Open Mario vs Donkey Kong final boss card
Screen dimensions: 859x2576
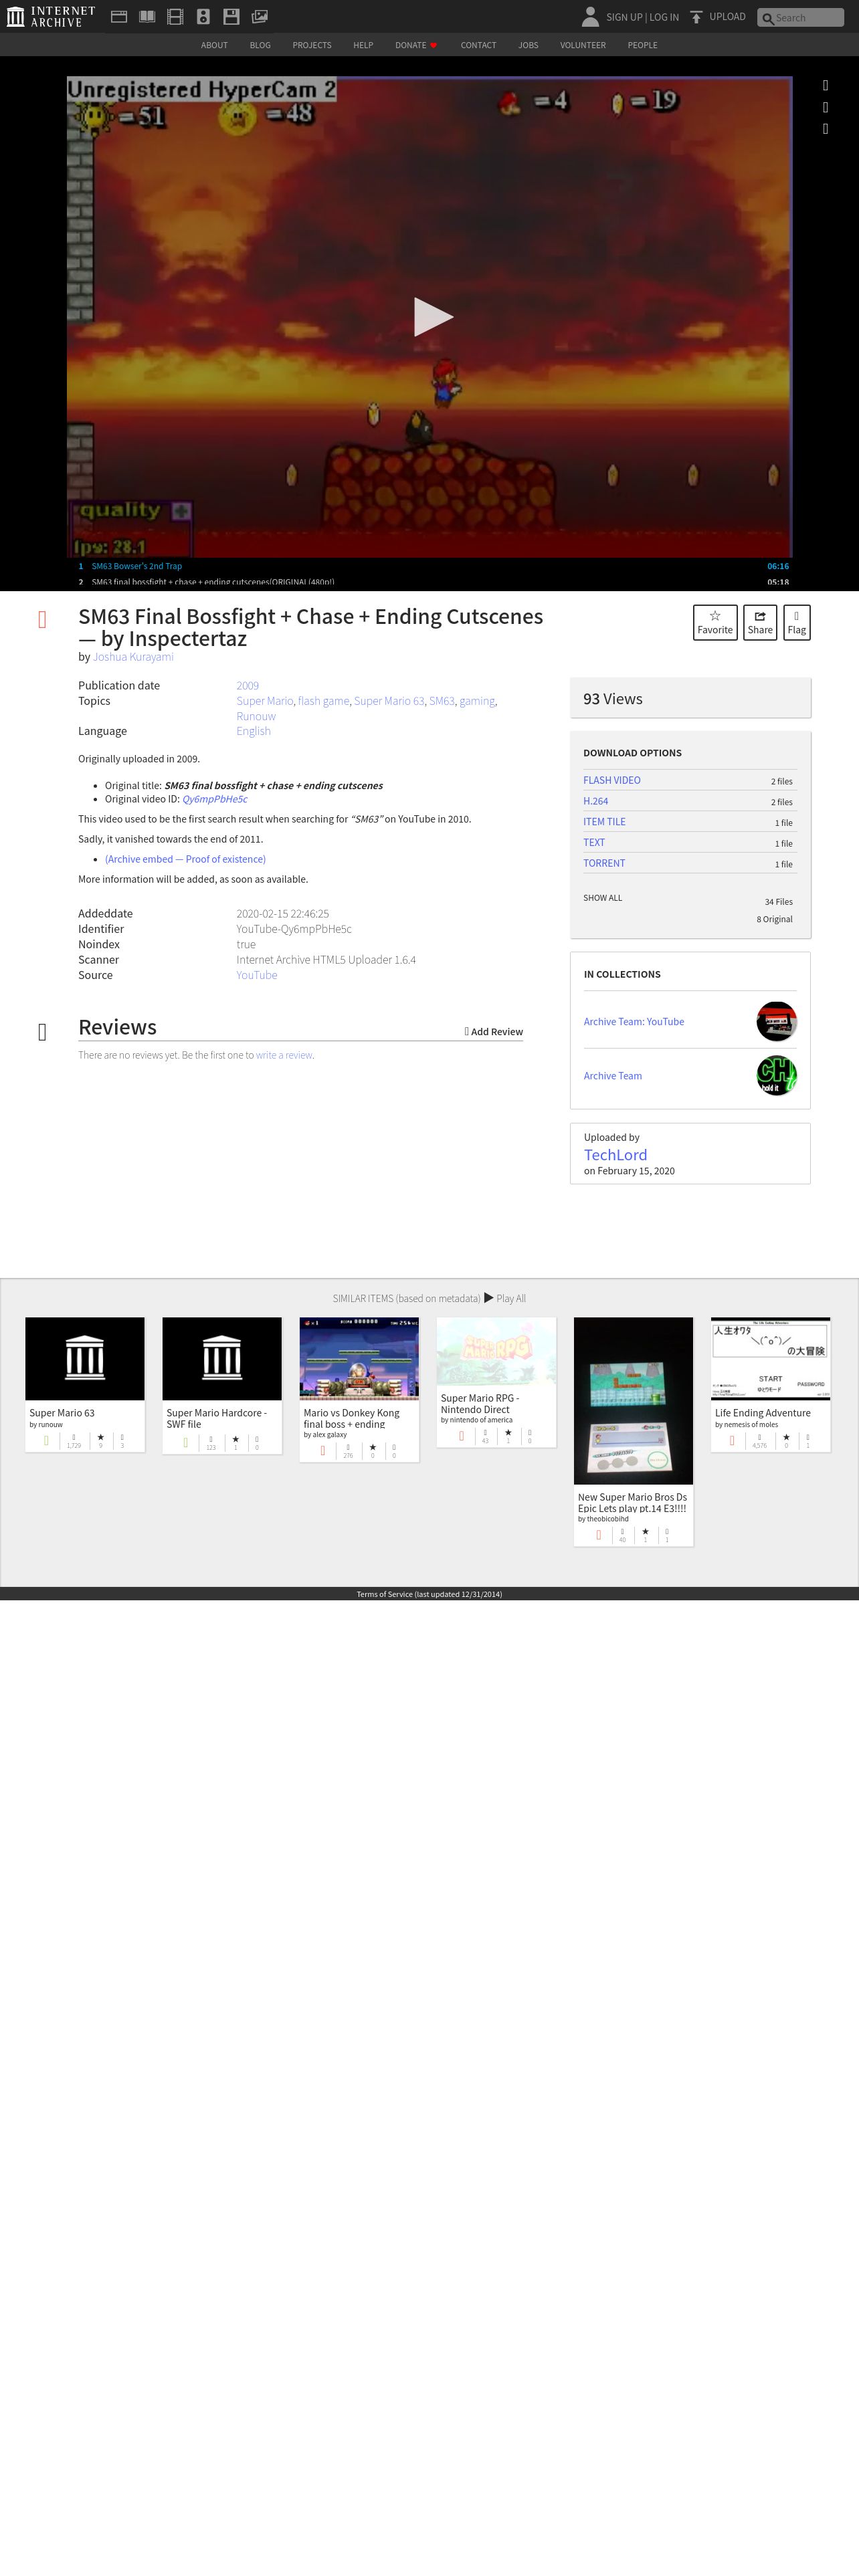click(x=359, y=1389)
